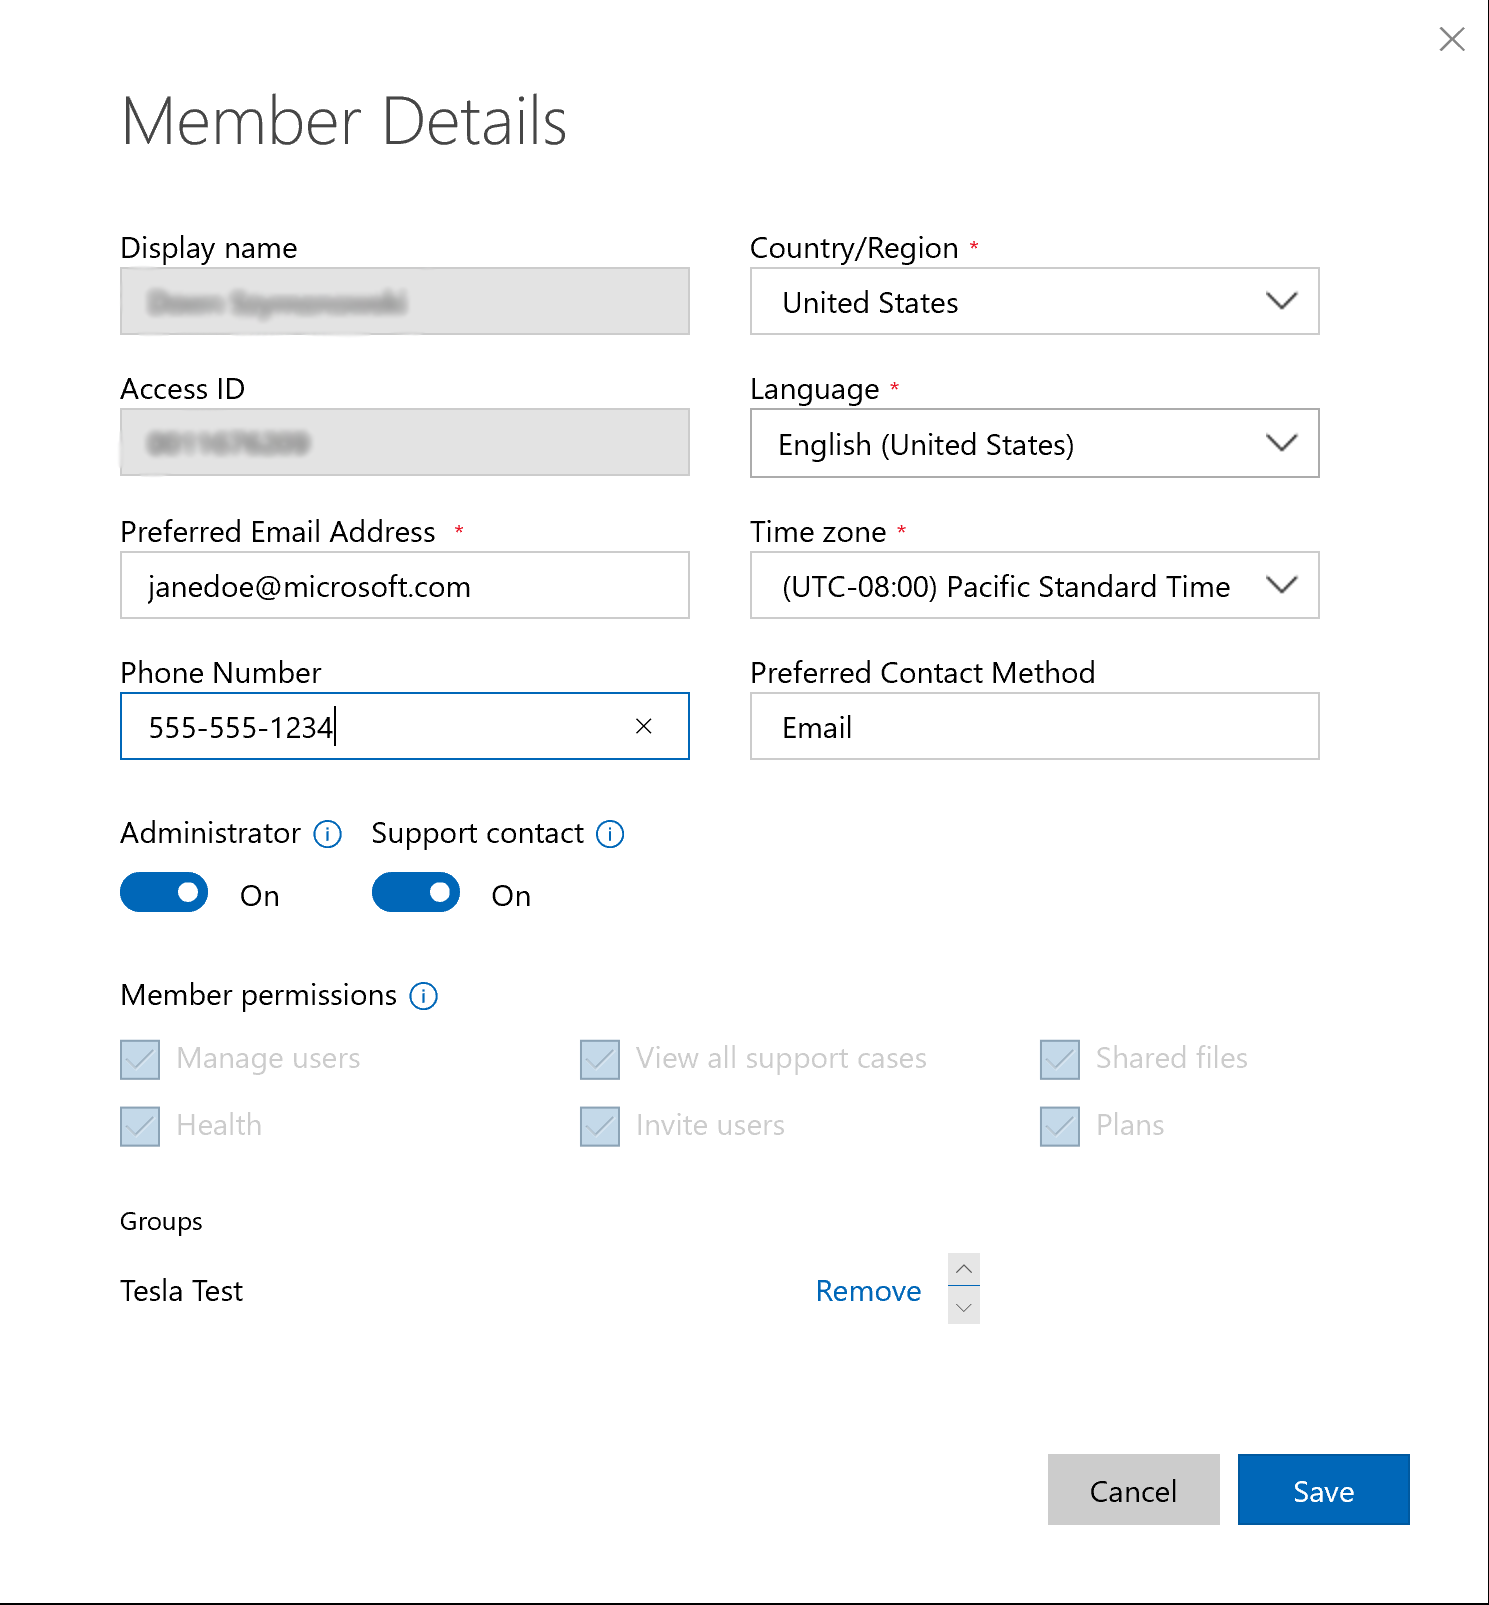1489x1605 pixels.
Task: Click the Member Details heading
Action: [x=344, y=121]
